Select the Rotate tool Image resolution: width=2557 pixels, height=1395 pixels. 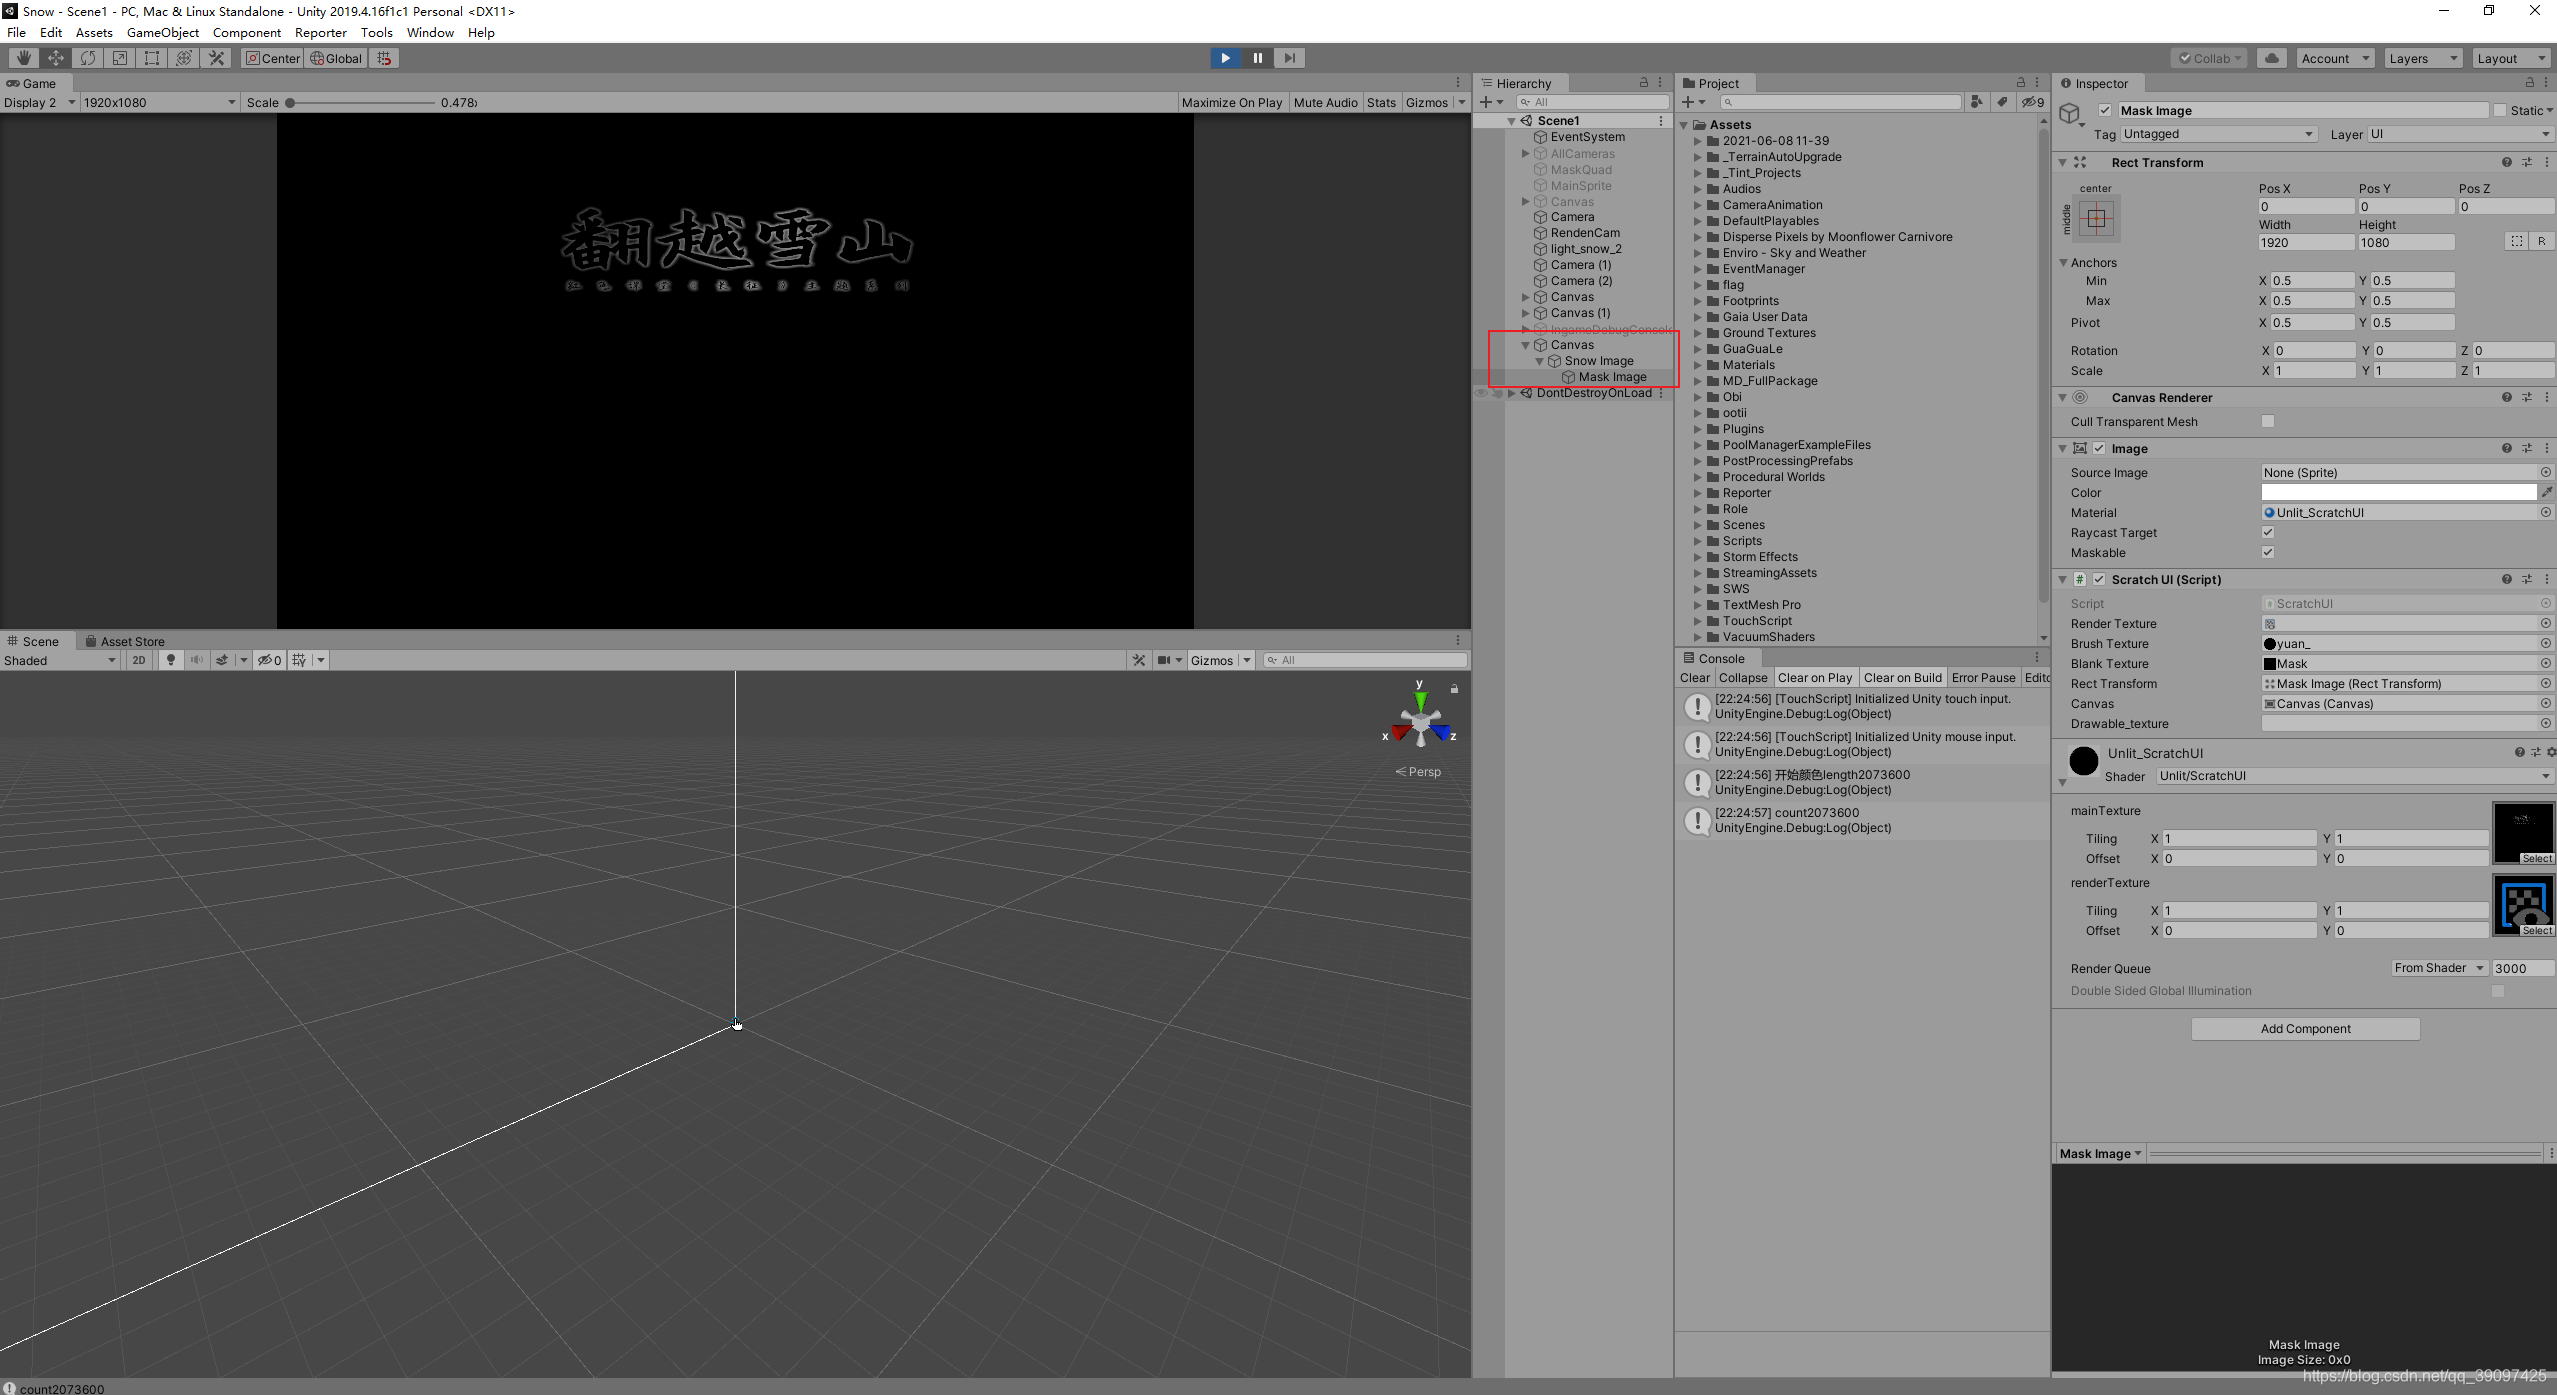[88, 58]
